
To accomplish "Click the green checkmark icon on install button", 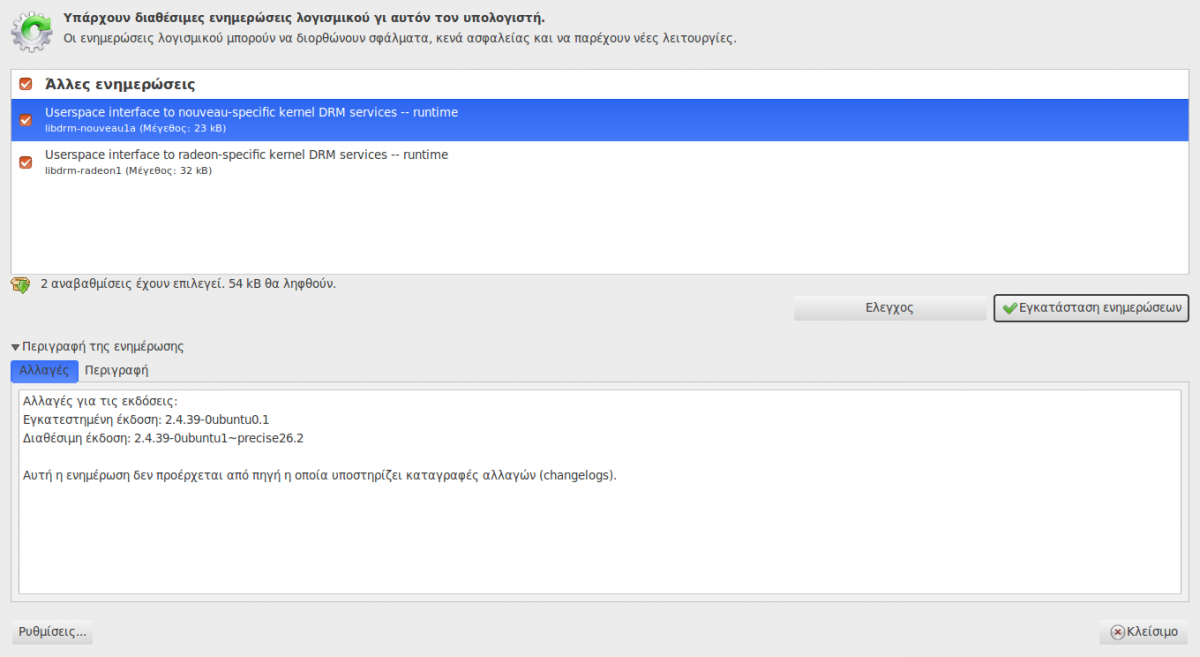I will 1010,308.
